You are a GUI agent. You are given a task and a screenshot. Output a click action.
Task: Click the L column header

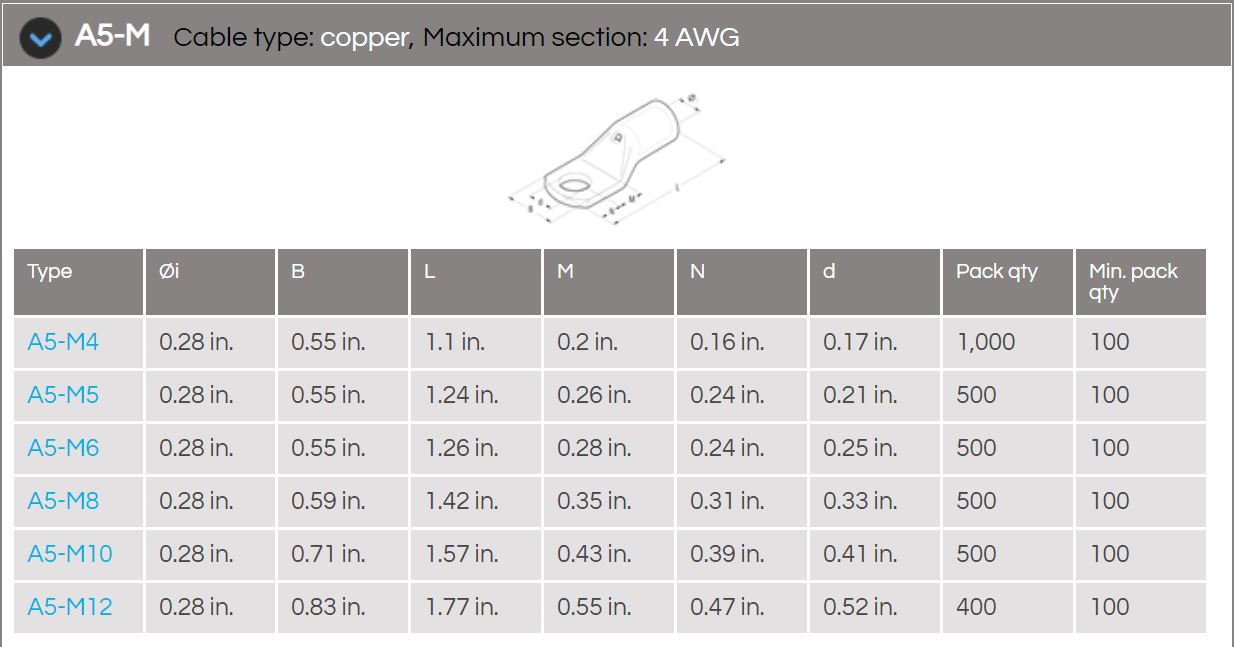click(x=476, y=282)
